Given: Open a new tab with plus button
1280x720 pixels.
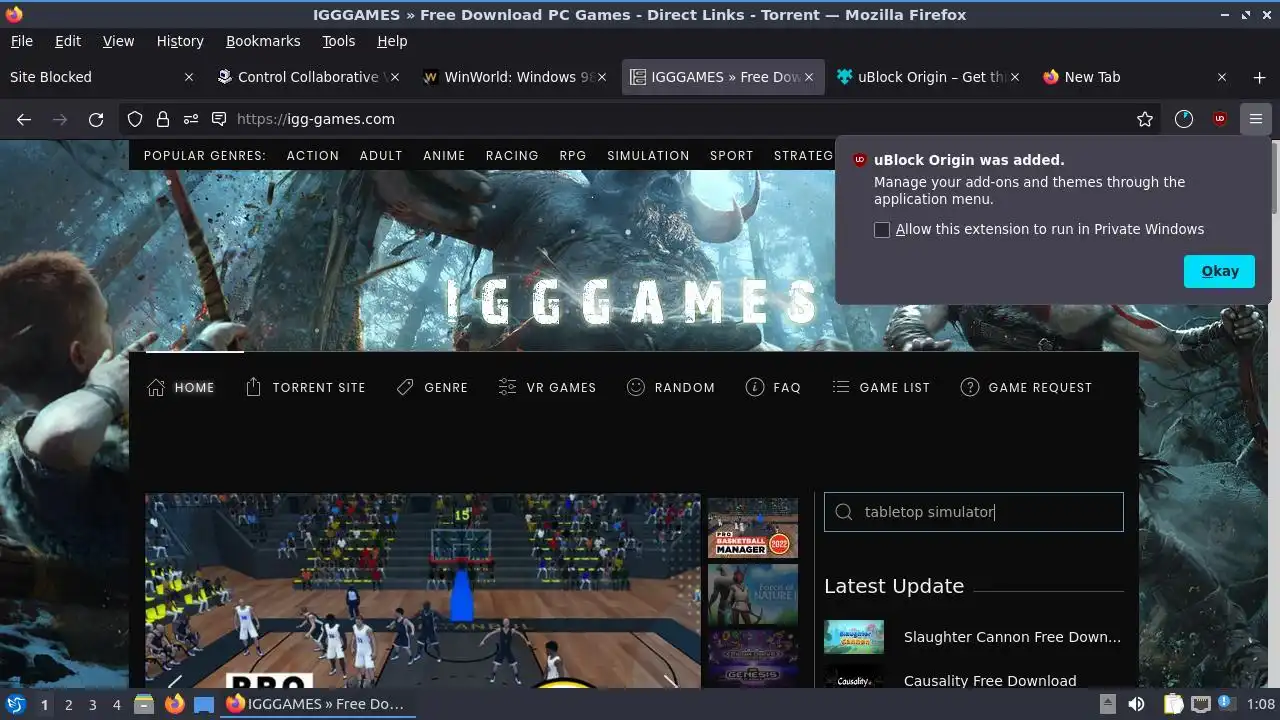Looking at the screenshot, I should click(1259, 77).
